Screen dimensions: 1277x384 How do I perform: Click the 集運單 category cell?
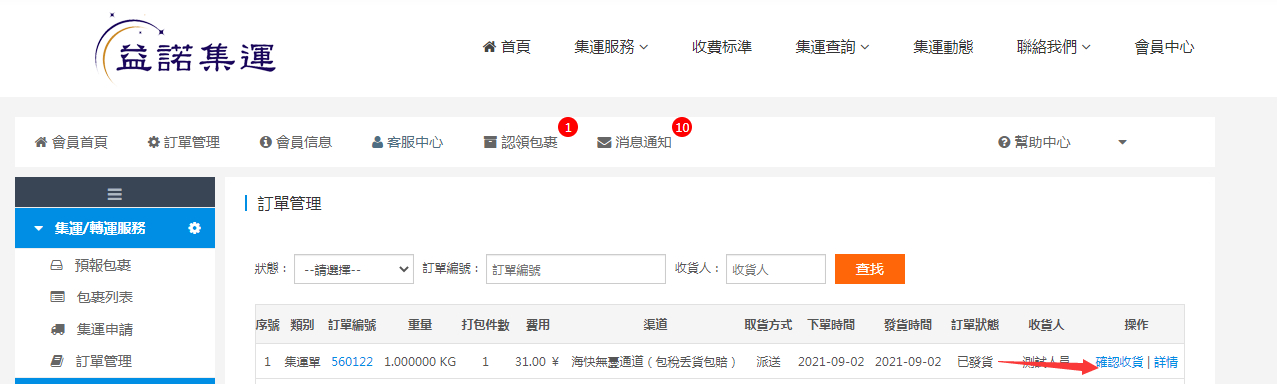[x=302, y=362]
